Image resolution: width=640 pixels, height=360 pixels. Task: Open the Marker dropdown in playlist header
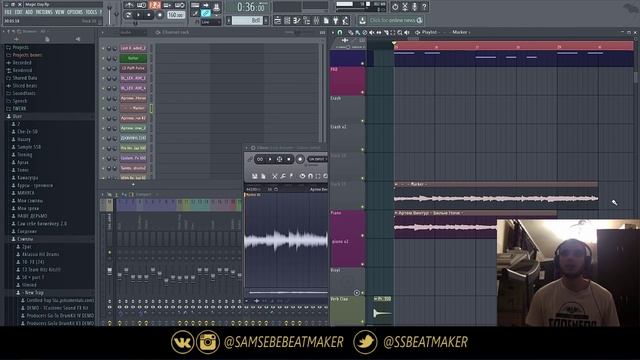(x=461, y=32)
